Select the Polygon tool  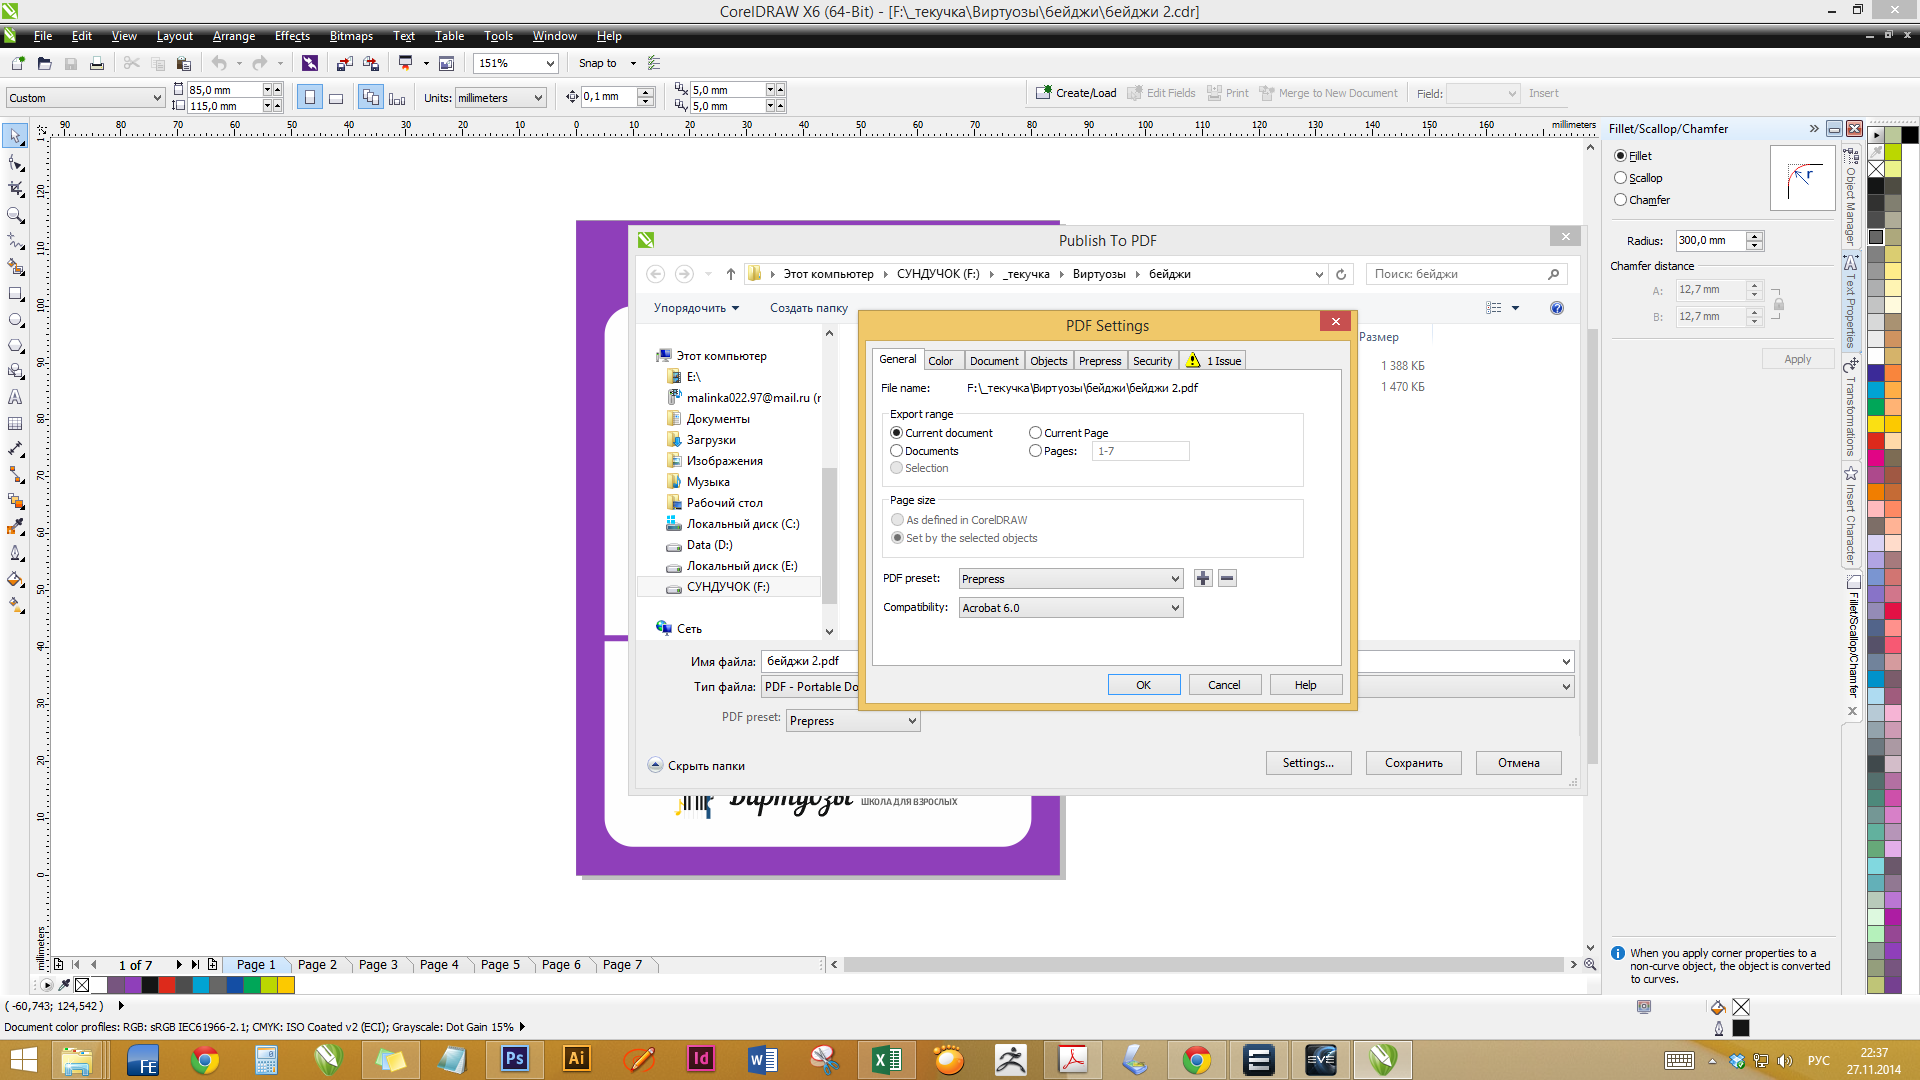click(x=15, y=346)
